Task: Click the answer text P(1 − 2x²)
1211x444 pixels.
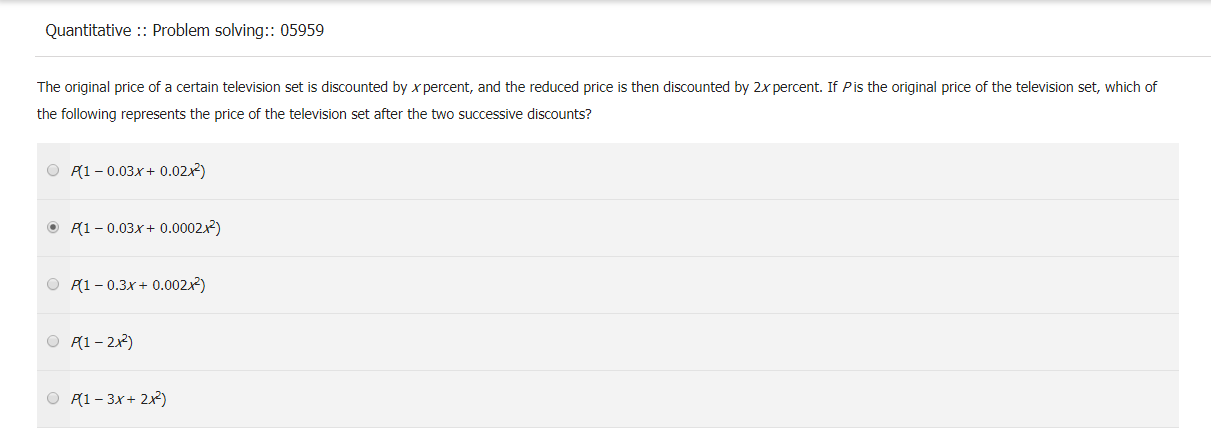Action: pyautogui.click(x=102, y=342)
